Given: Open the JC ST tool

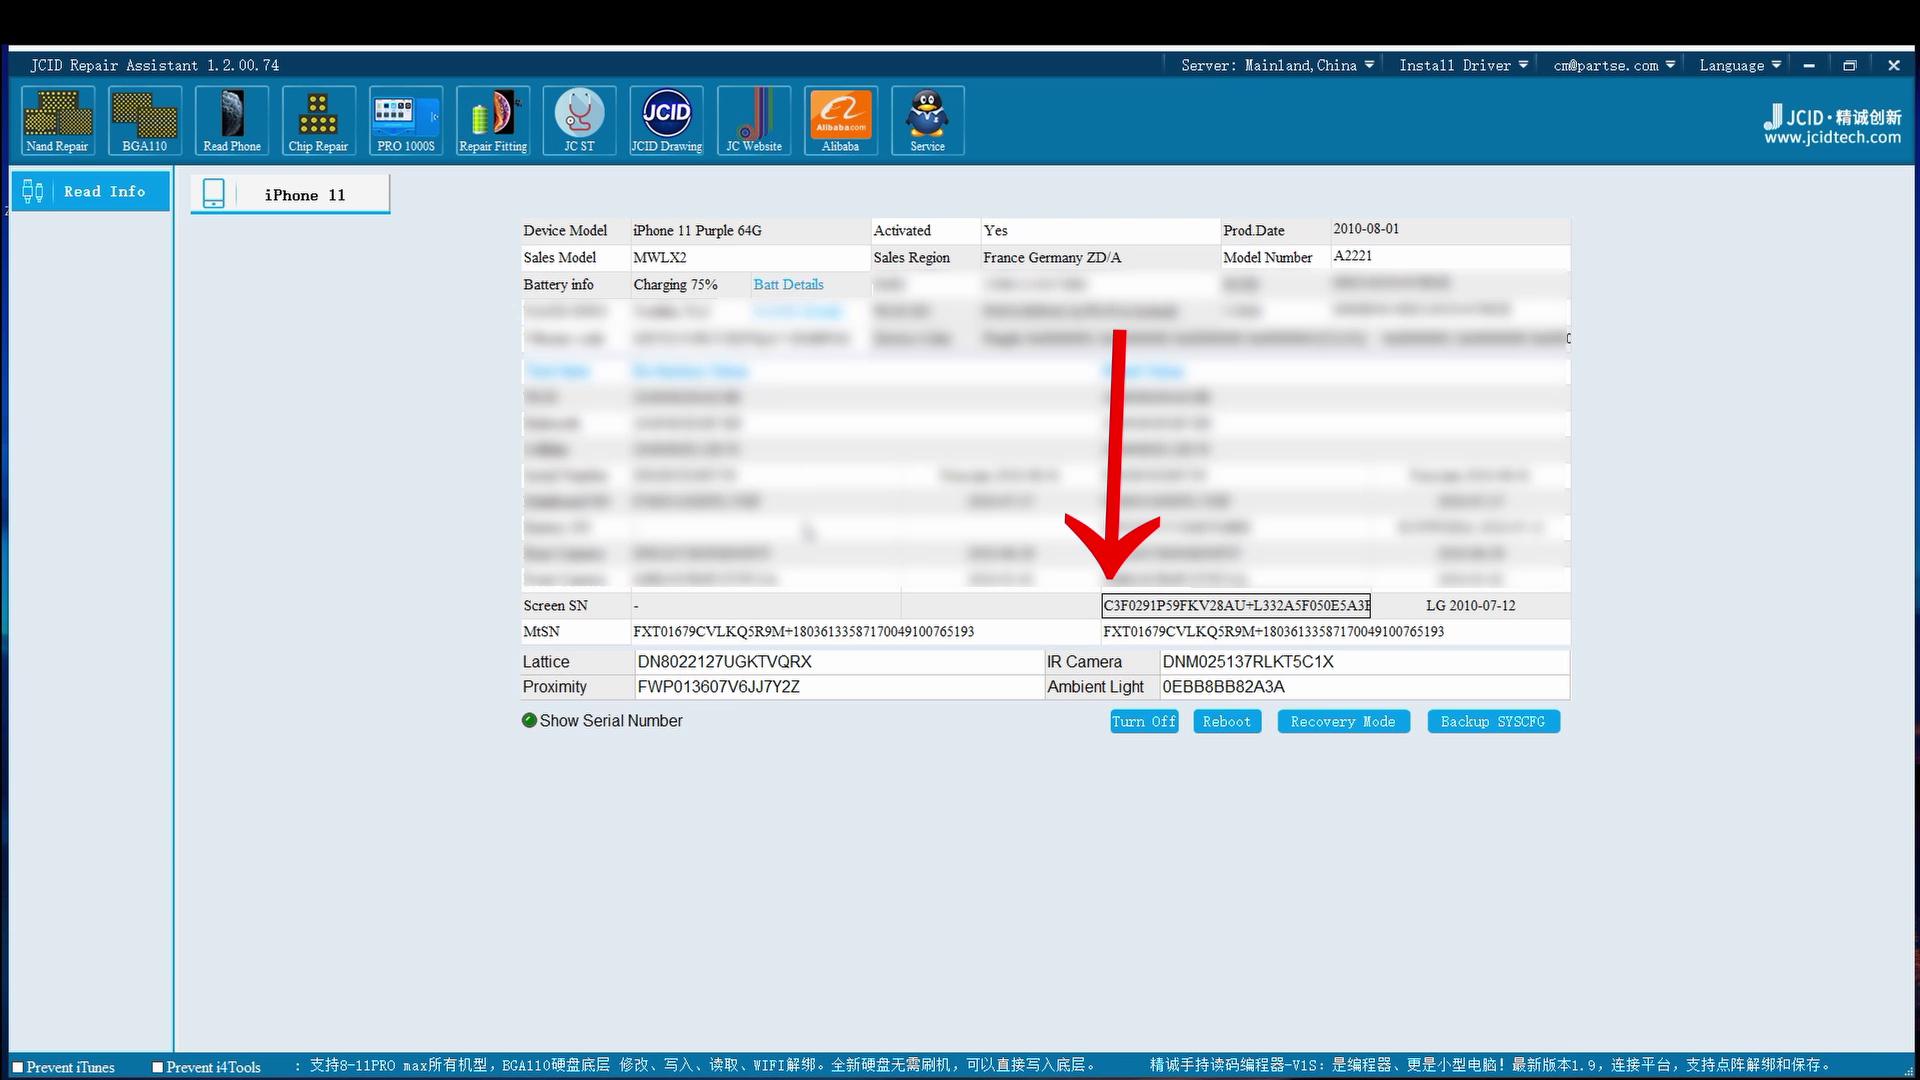Looking at the screenshot, I should [580, 120].
